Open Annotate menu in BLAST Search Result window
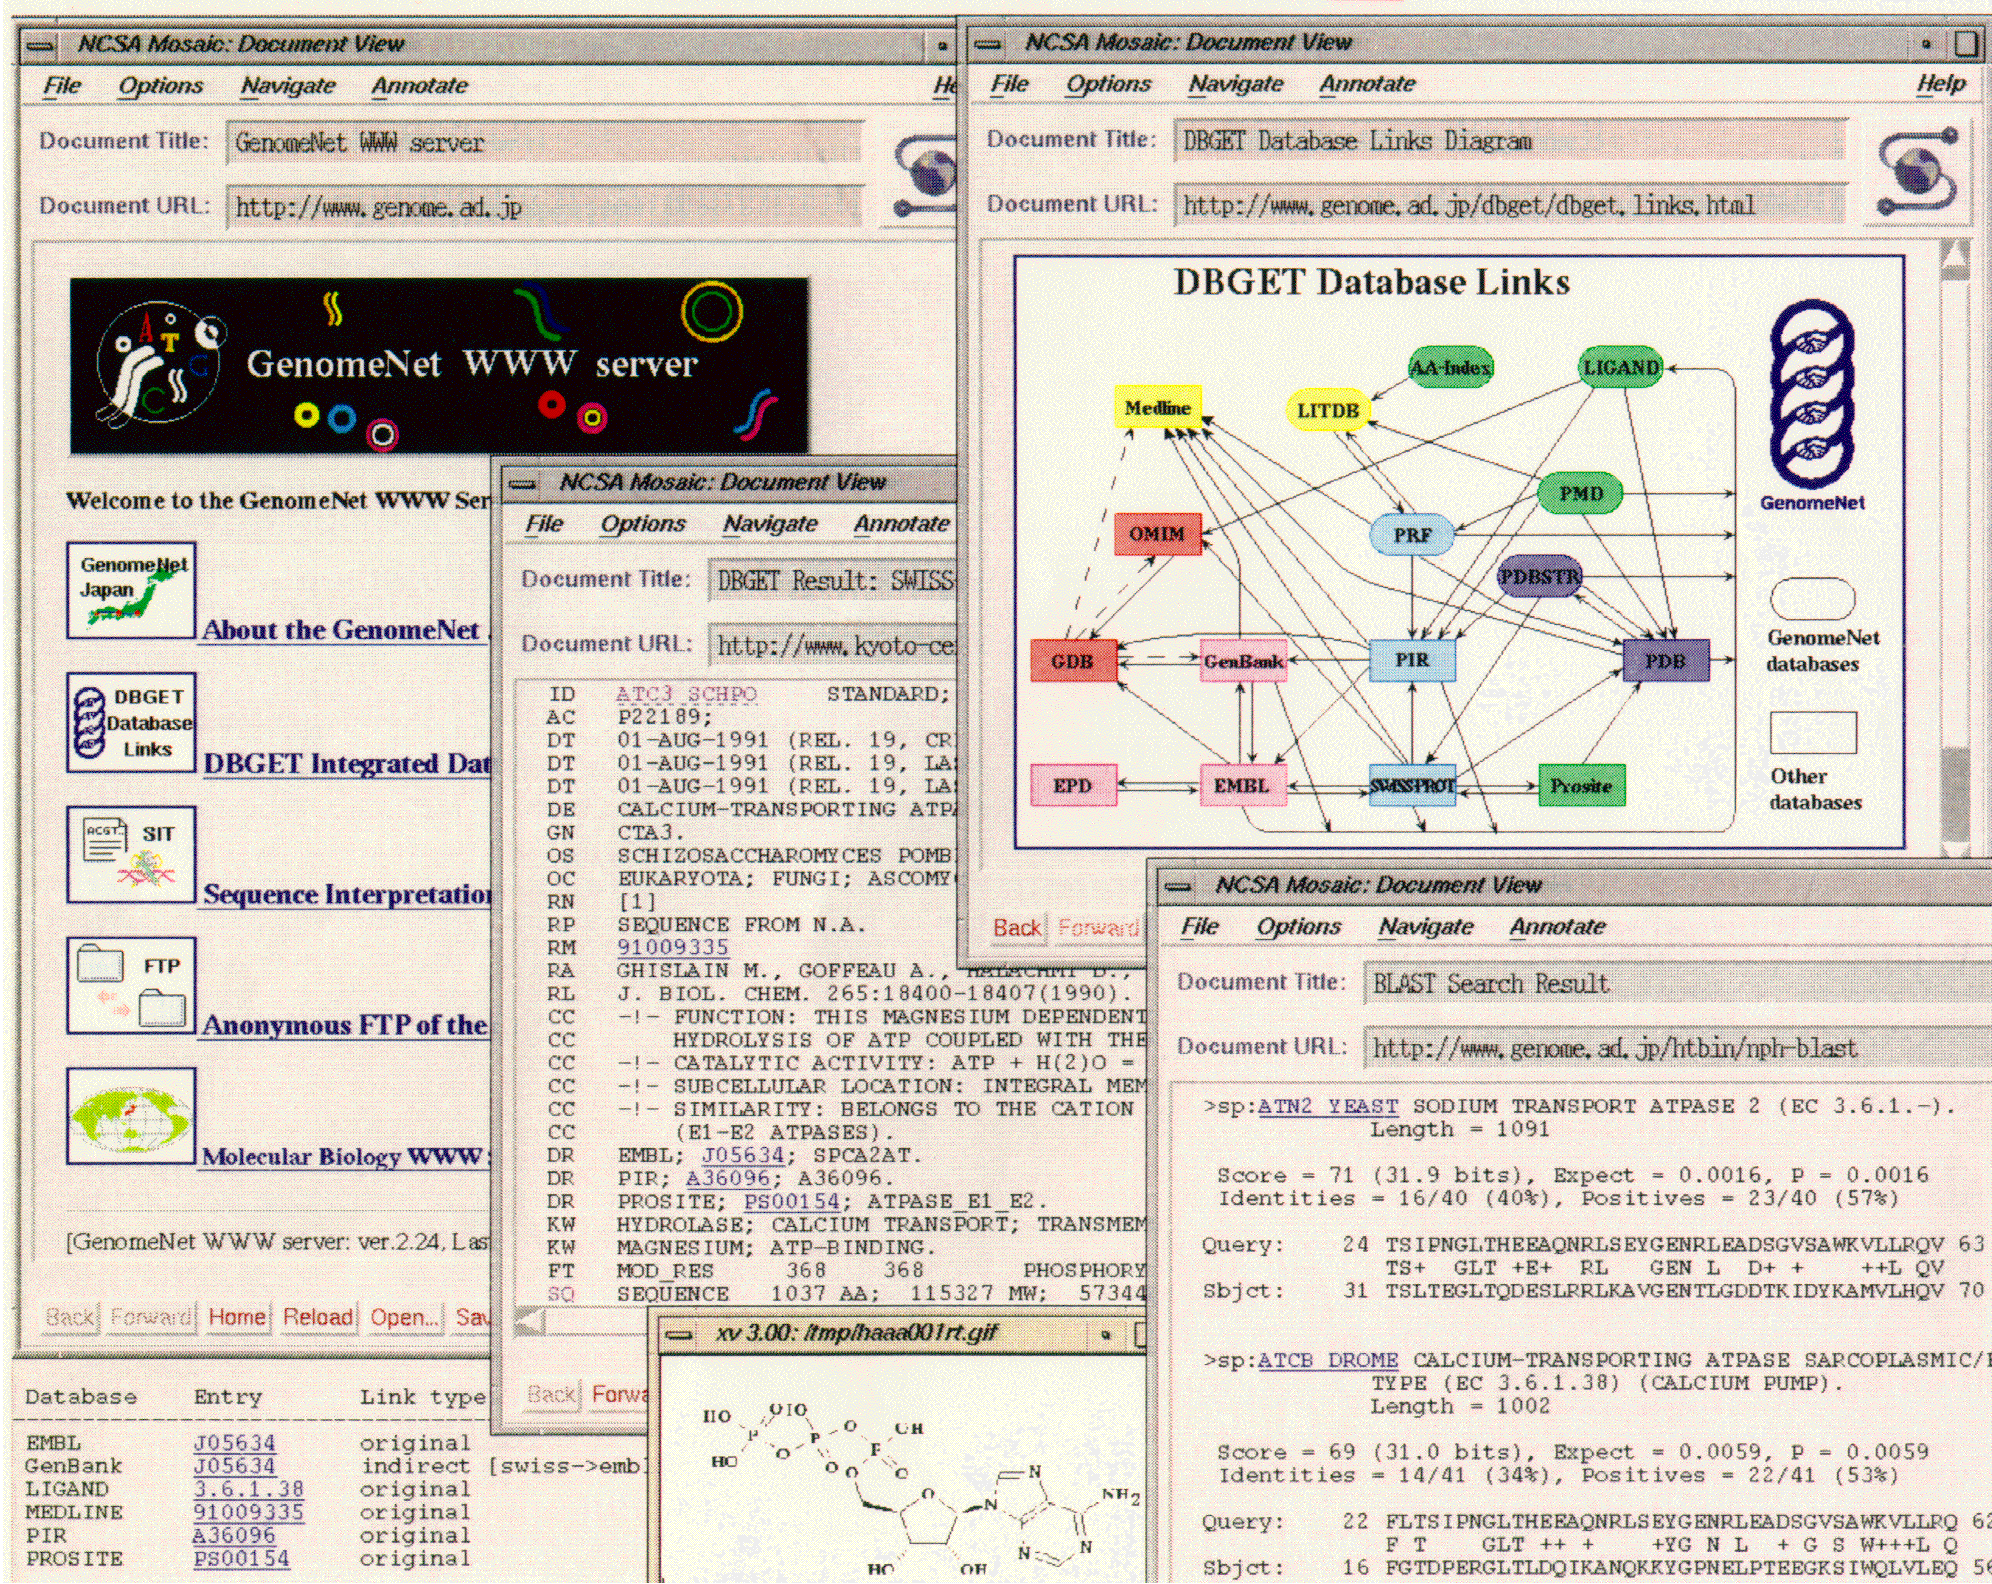 pos(1557,927)
